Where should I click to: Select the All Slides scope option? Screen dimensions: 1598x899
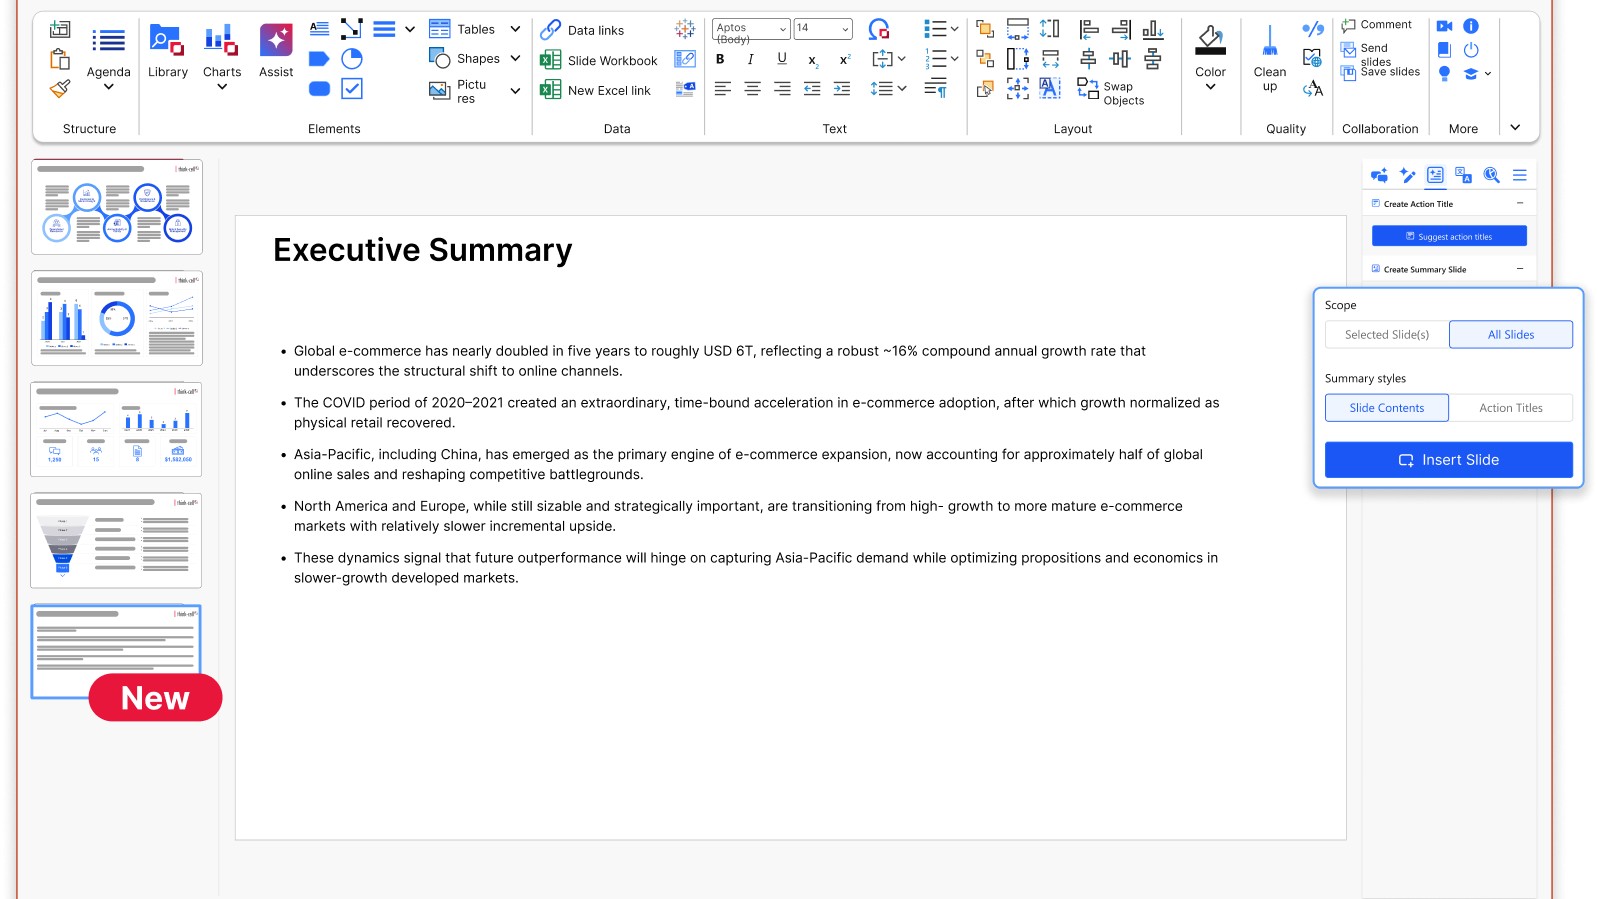1510,334
